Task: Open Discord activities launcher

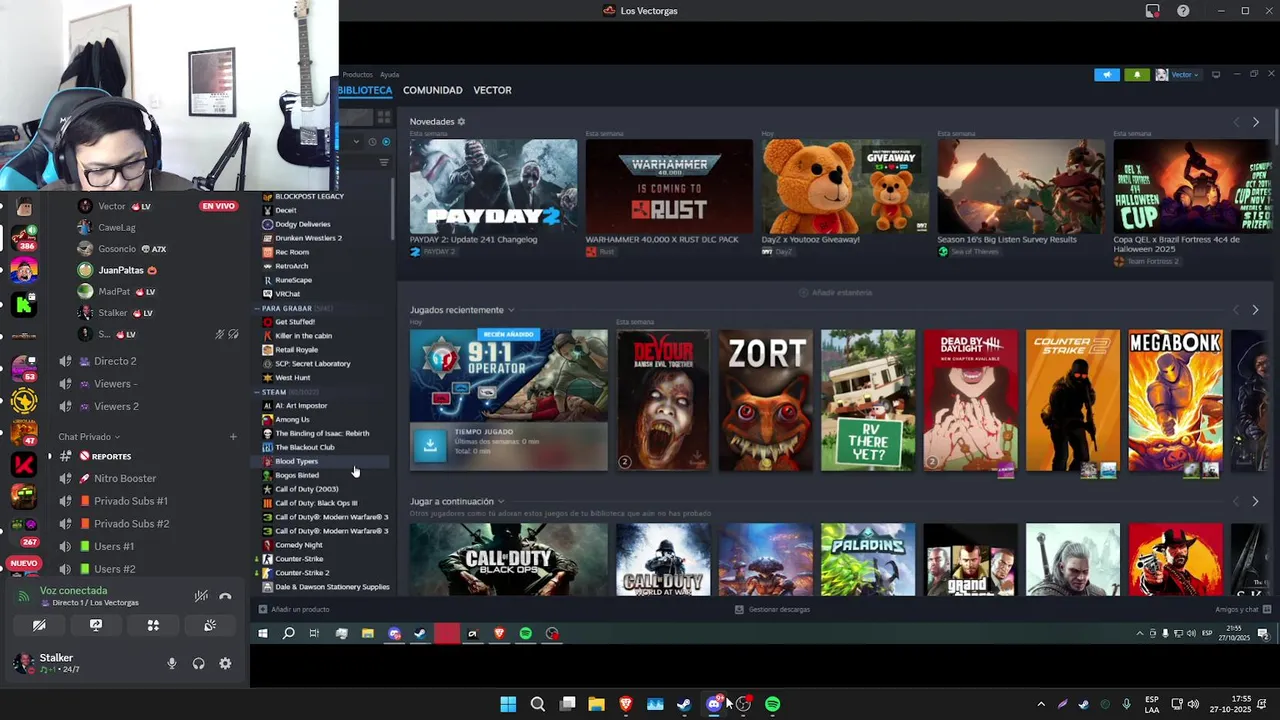Action: pos(153,625)
